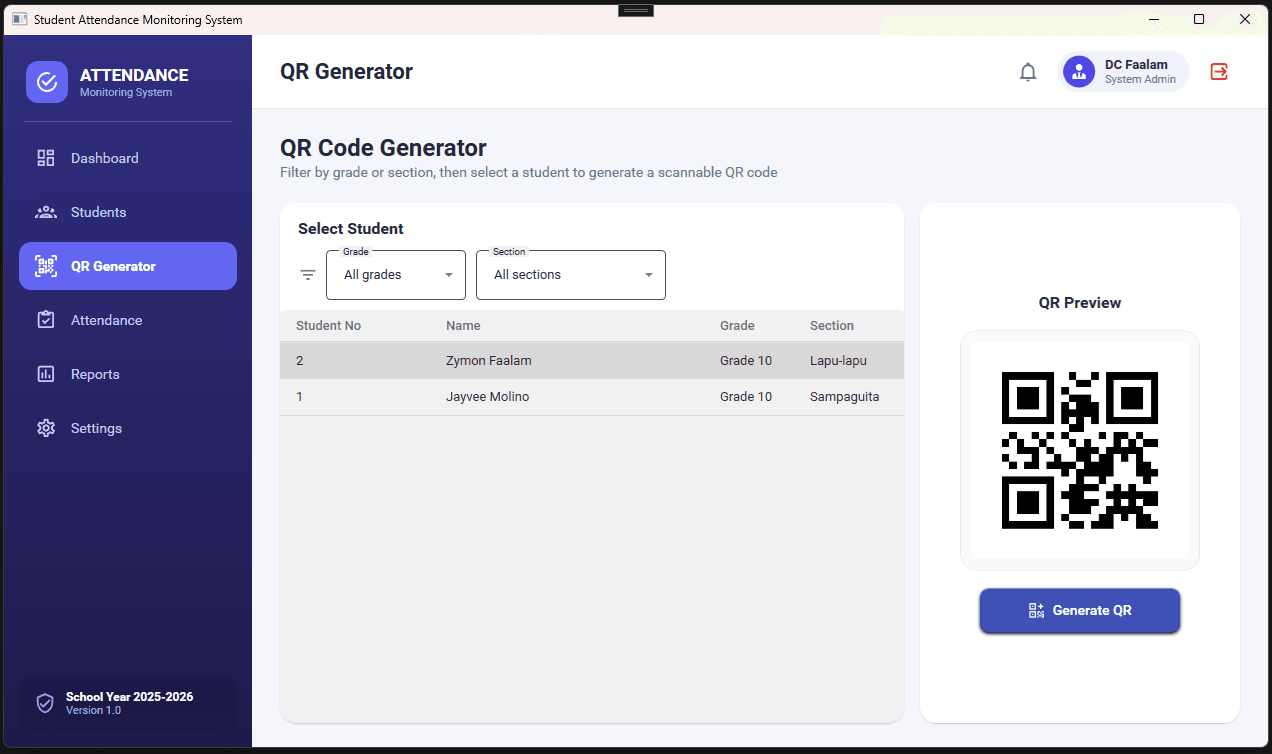Click the Attendance checkmark logo icon

pyautogui.click(x=47, y=82)
